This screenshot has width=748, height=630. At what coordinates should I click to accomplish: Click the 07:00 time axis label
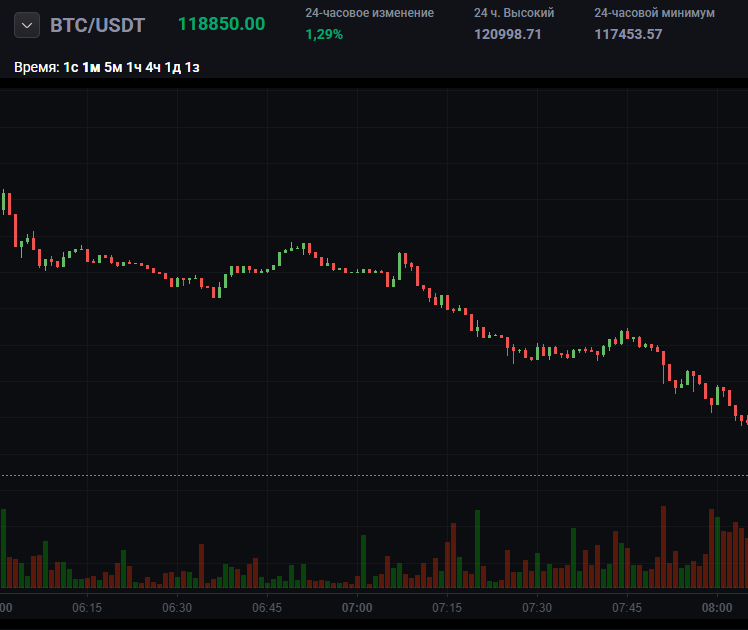coord(357,608)
